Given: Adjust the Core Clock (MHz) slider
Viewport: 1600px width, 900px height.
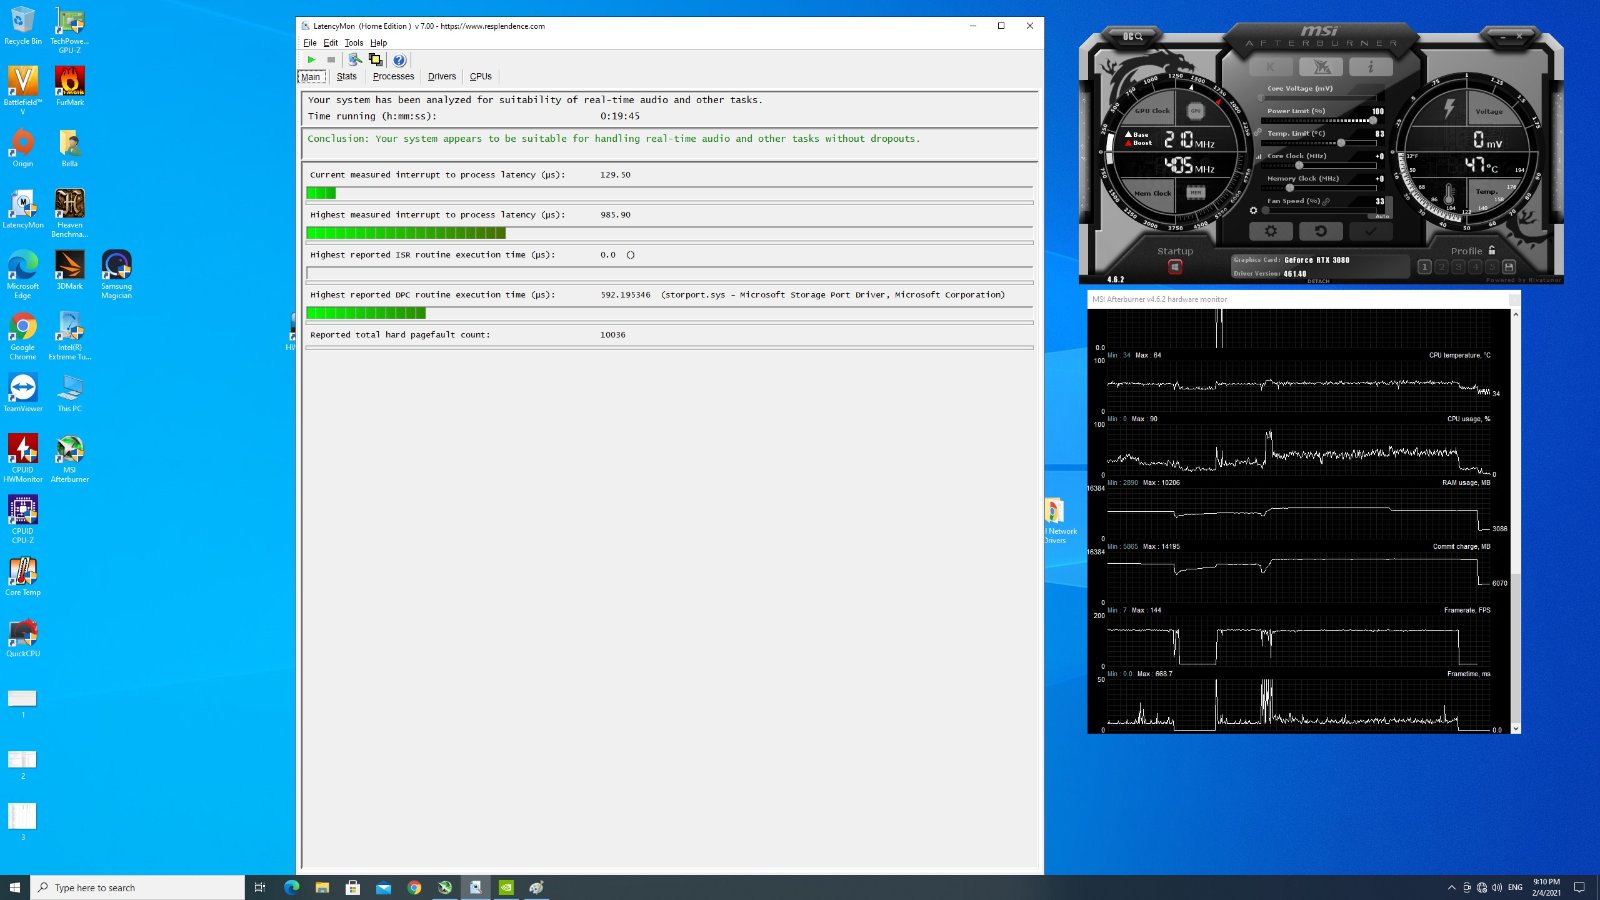Looking at the screenshot, I should [1319, 165].
